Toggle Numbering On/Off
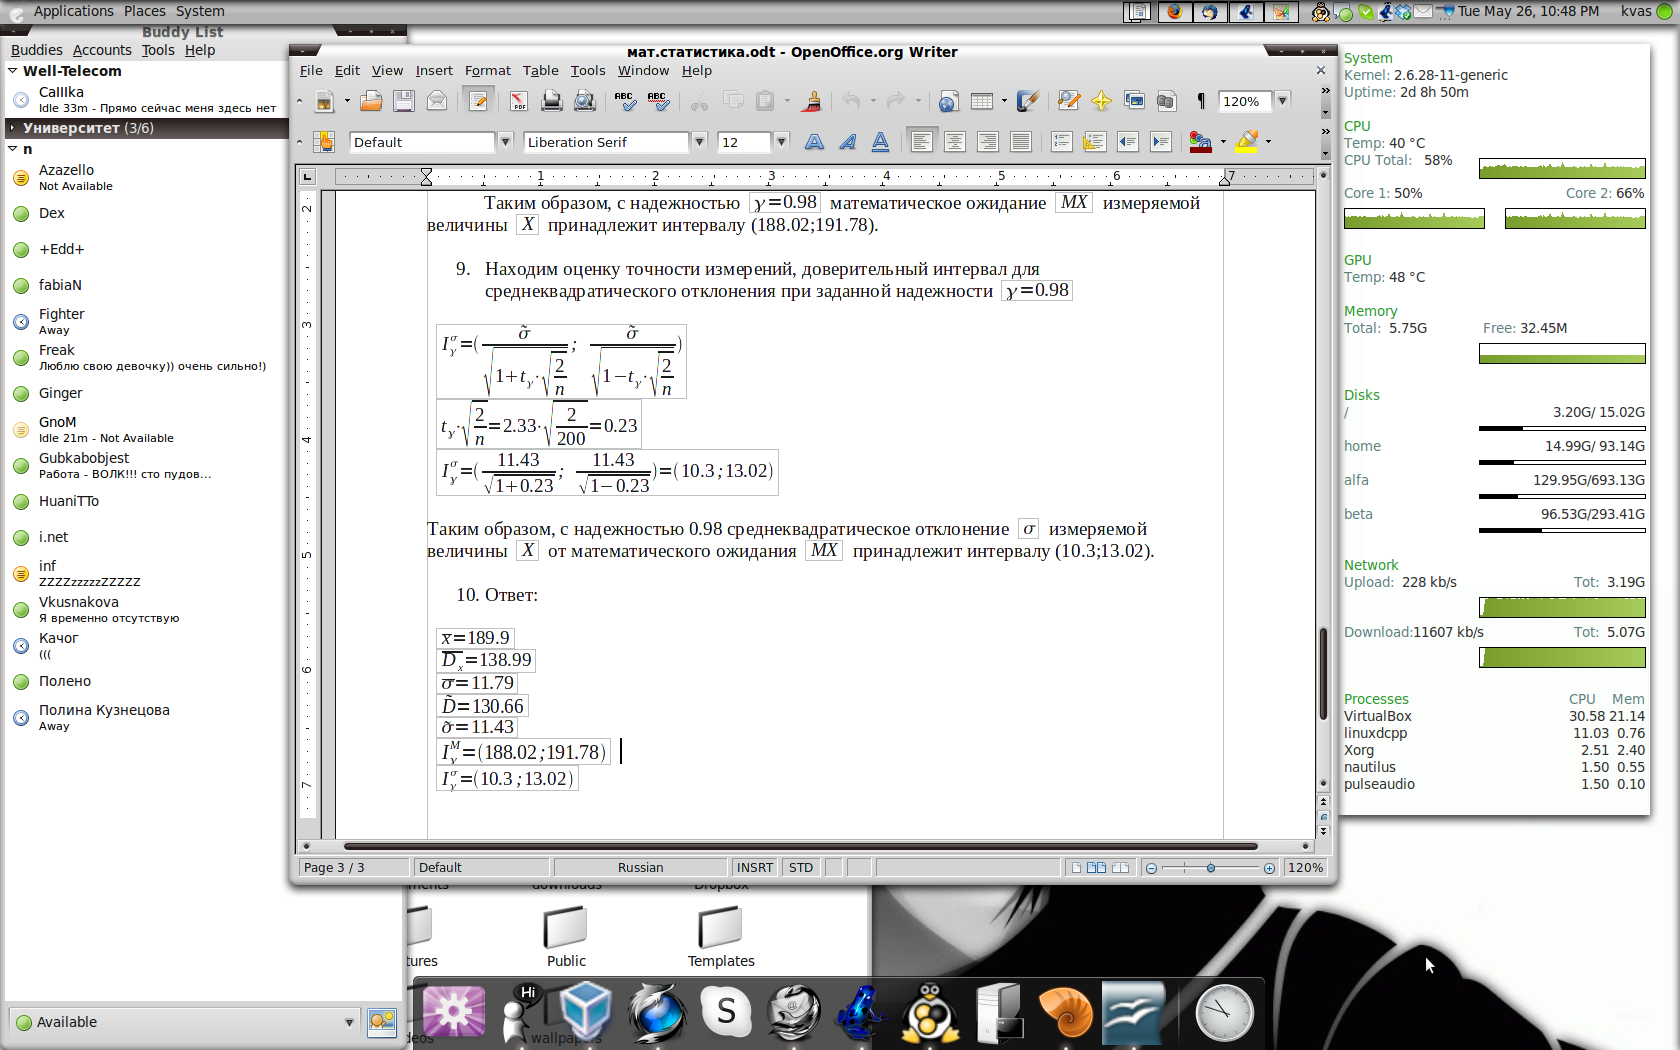This screenshot has height=1050, width=1680. click(1062, 142)
